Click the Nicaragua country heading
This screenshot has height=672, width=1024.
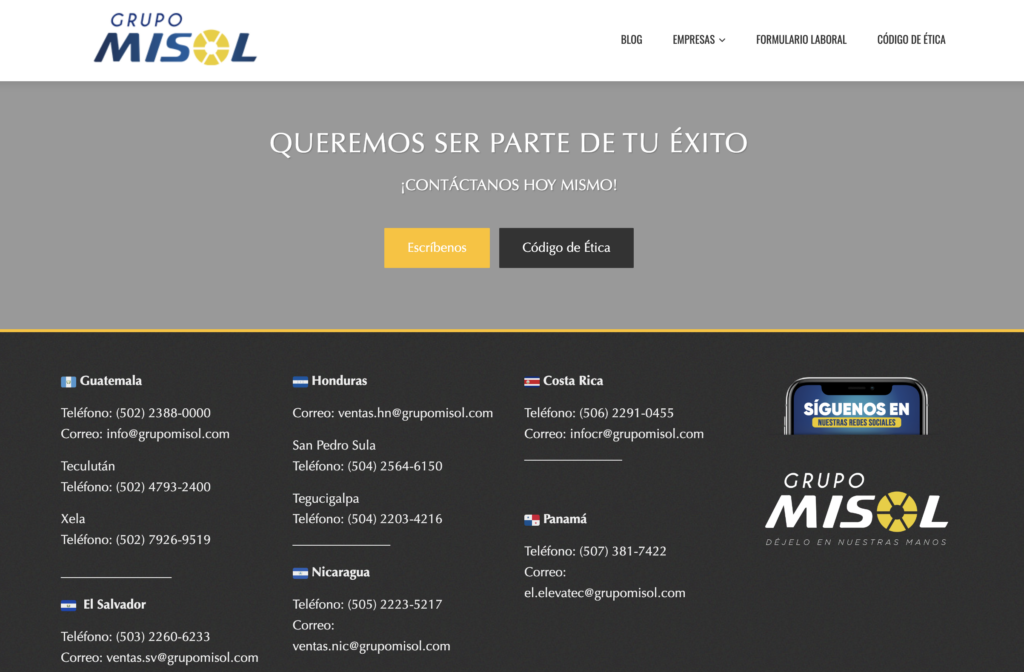click(x=341, y=572)
